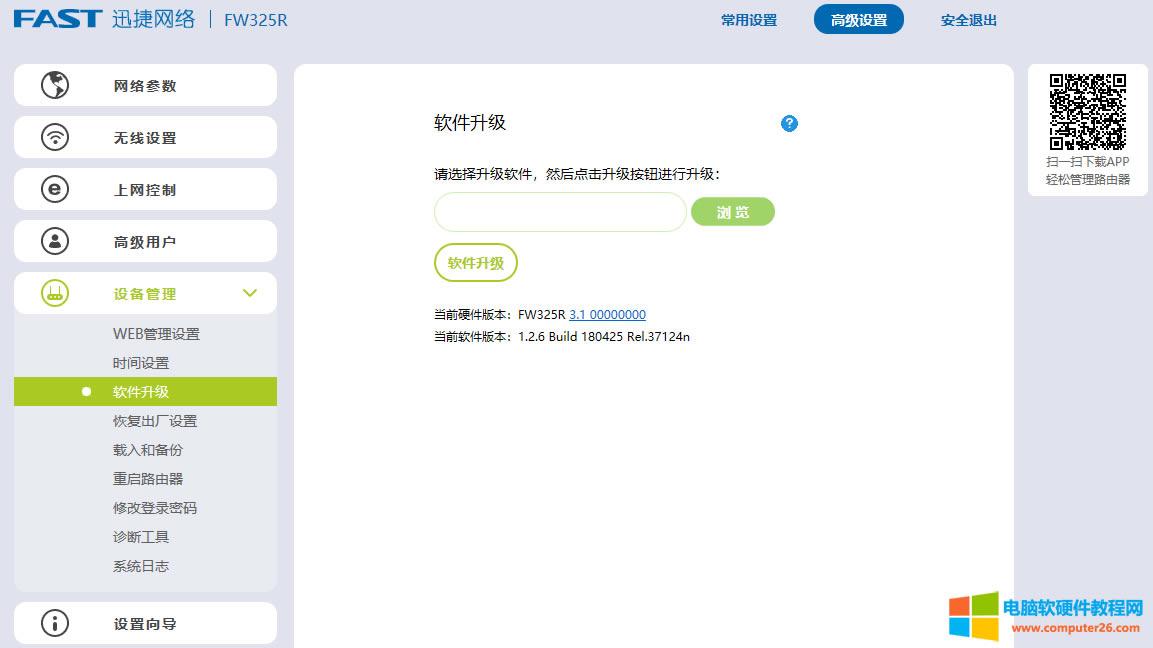
Task: Click the 'e' icon for 上网控制
Action: pyautogui.click(x=55, y=189)
